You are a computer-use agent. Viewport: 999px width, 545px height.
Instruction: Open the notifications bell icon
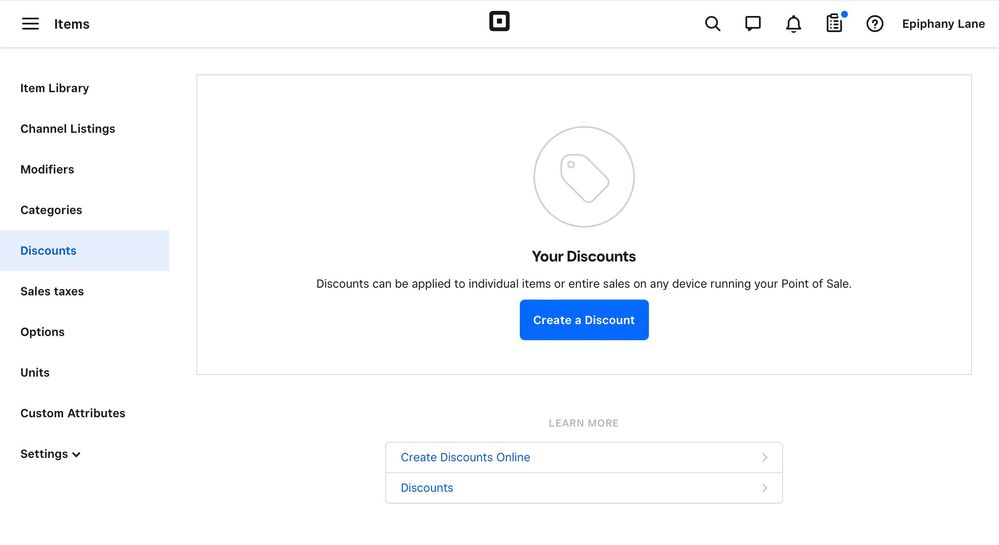793,24
